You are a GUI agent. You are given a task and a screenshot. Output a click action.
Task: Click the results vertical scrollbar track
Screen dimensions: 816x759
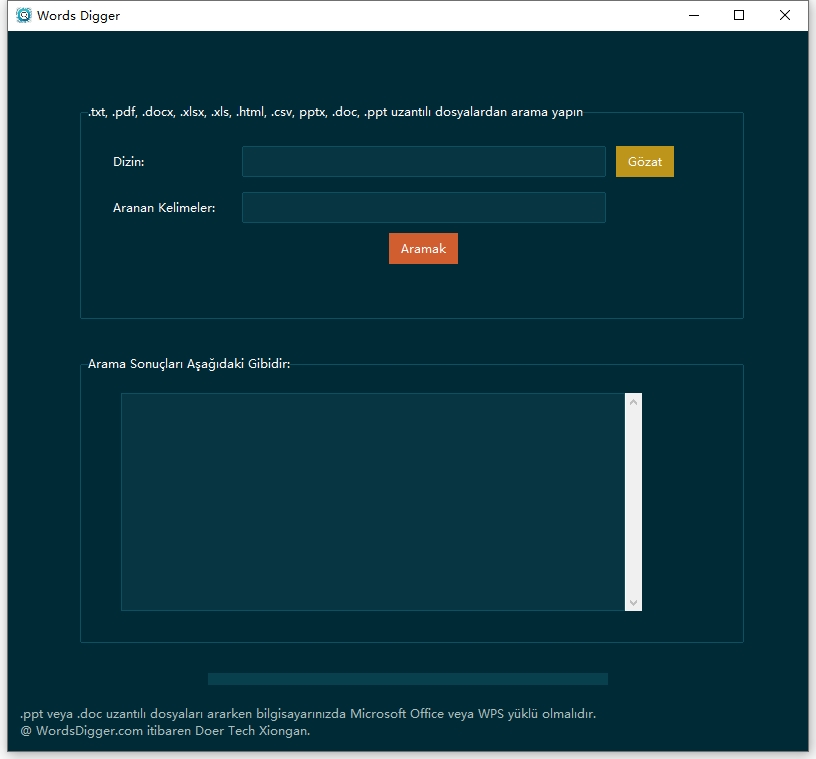pyautogui.click(x=633, y=500)
